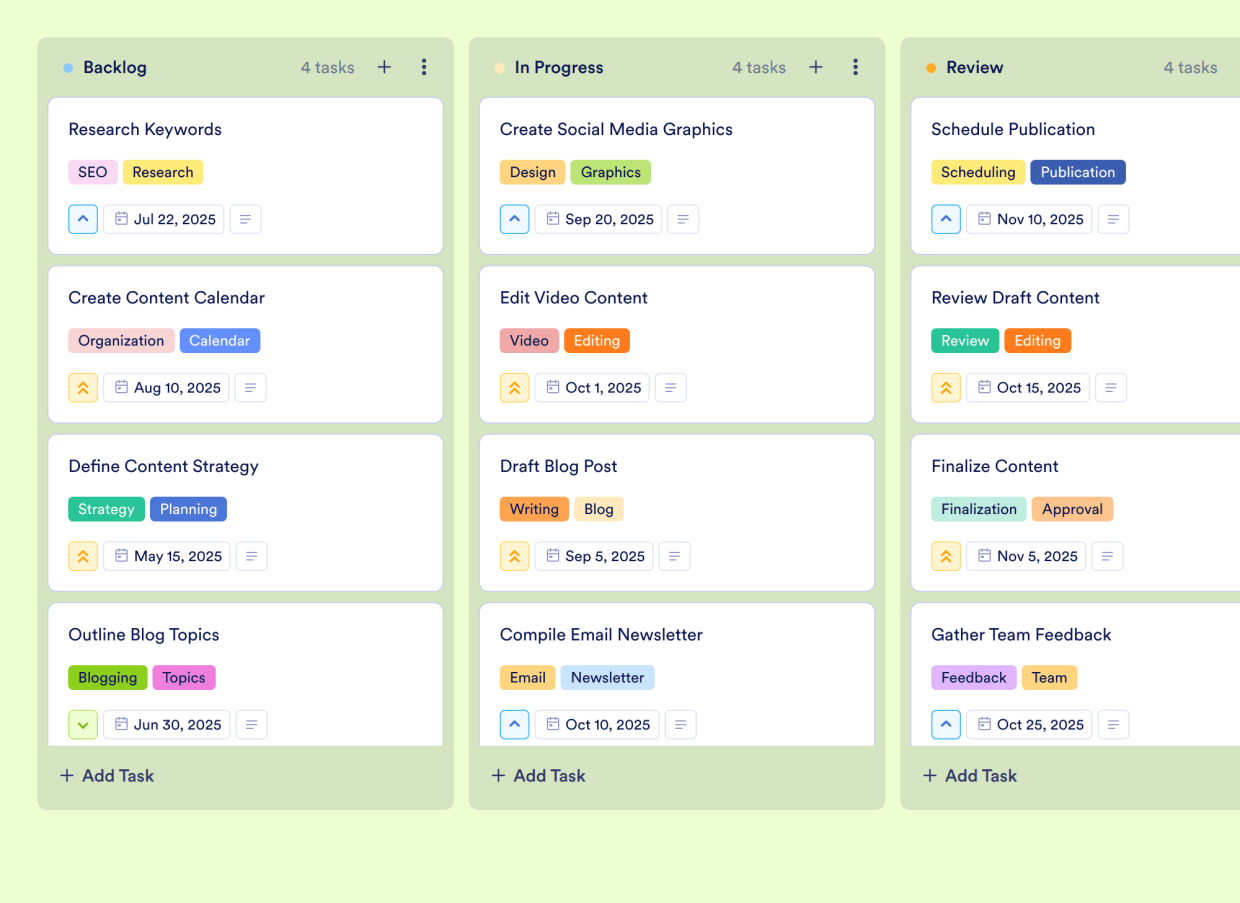Toggle the priority arrow on Schedule Publication
The height and width of the screenshot is (903, 1240).
pos(946,219)
